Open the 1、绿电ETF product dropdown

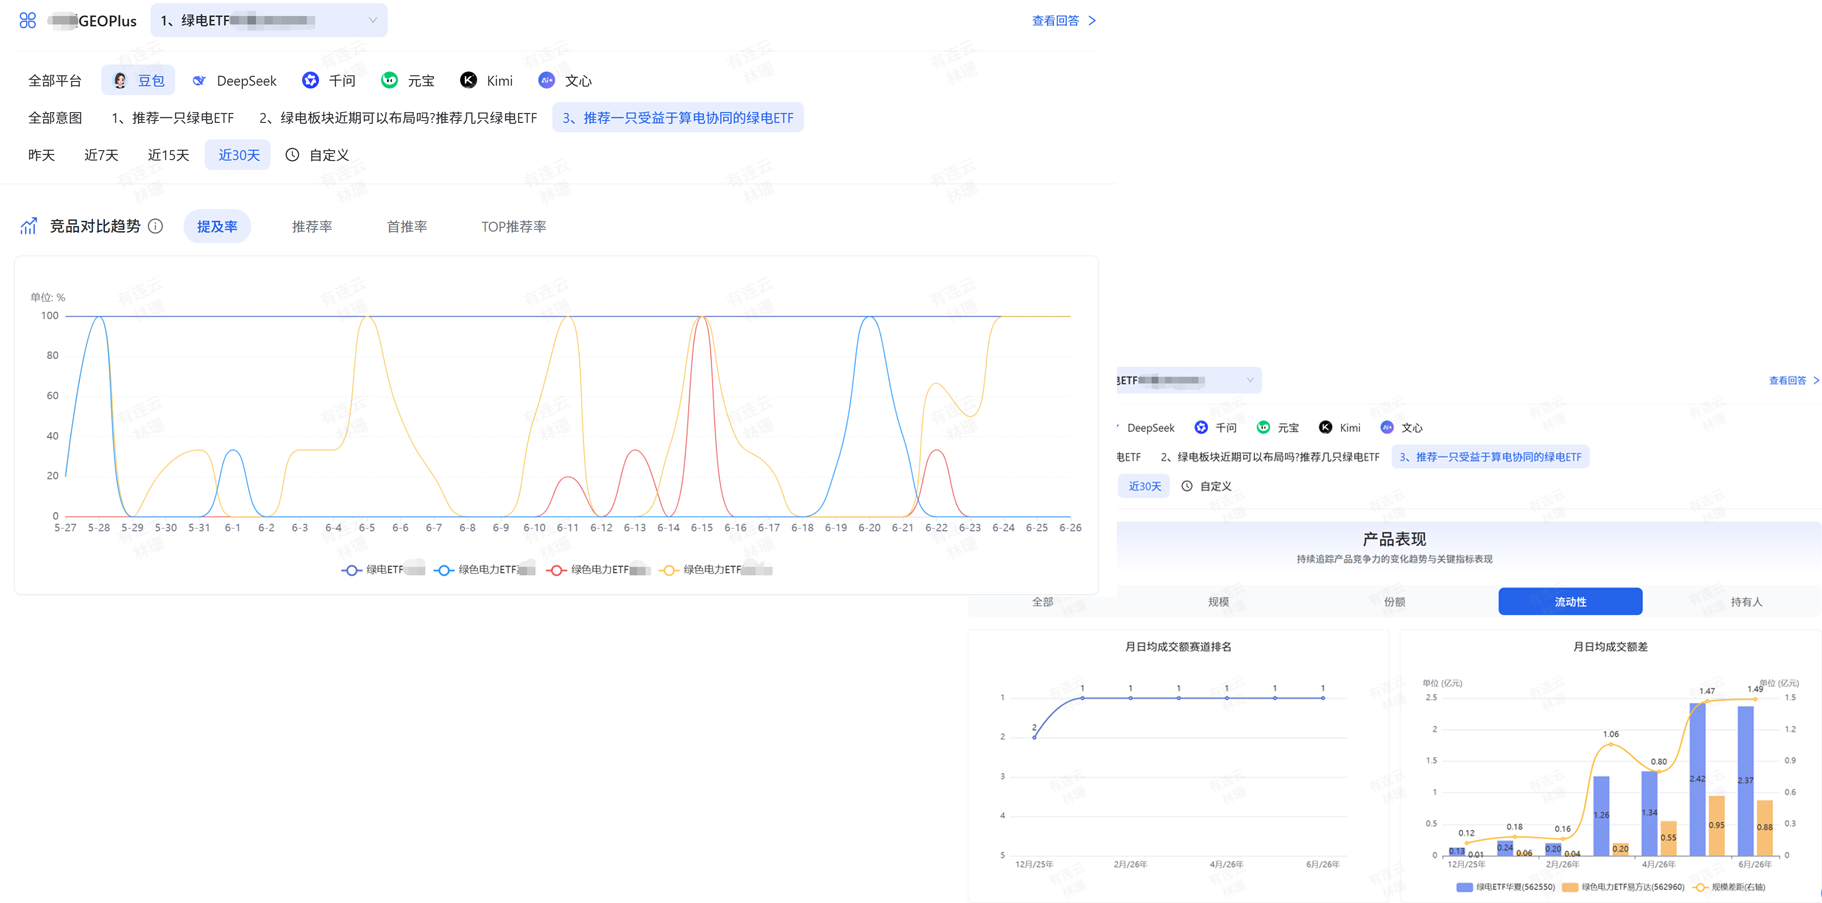[x=269, y=20]
